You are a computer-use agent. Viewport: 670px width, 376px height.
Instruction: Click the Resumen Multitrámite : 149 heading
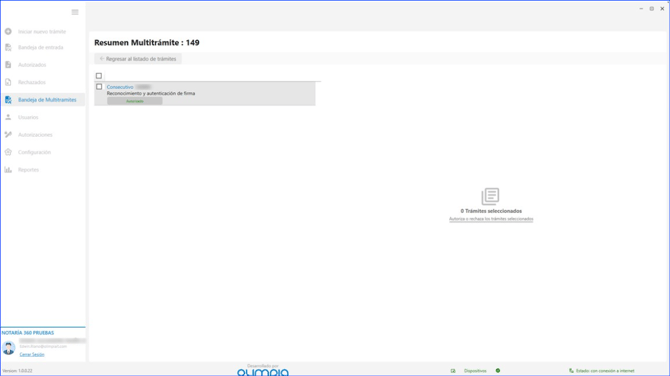[x=147, y=43]
